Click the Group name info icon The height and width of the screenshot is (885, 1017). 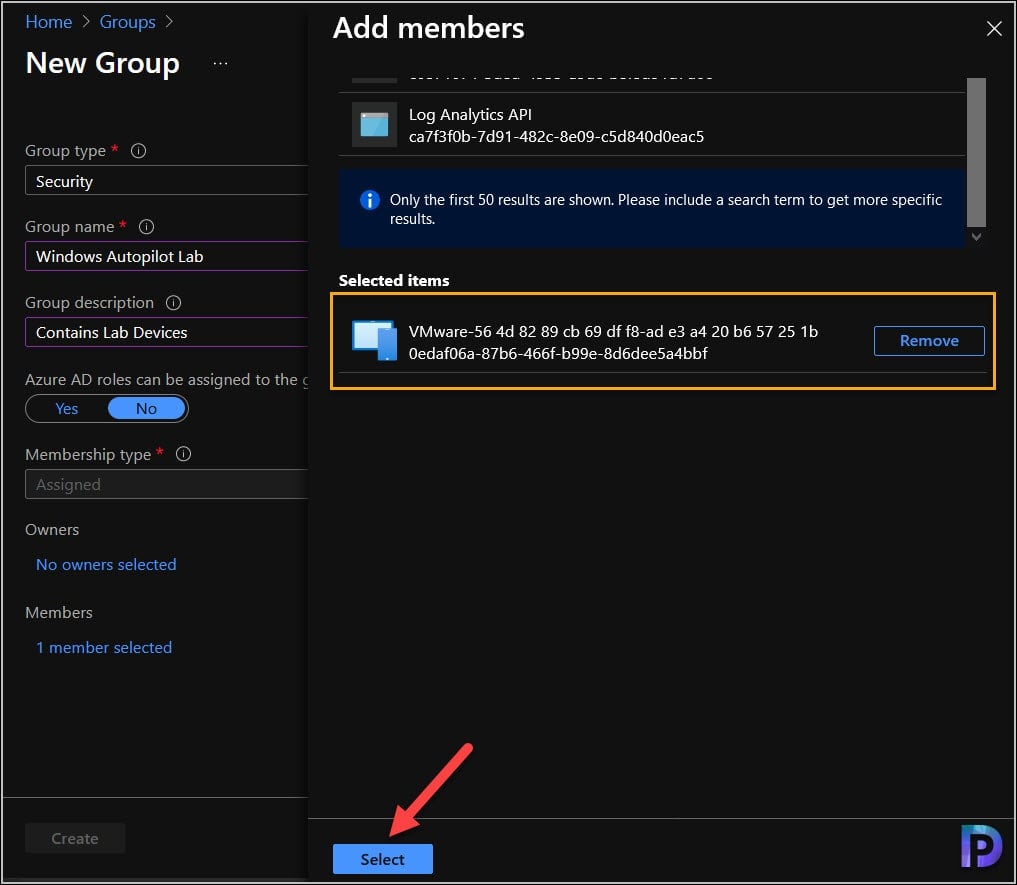147,226
